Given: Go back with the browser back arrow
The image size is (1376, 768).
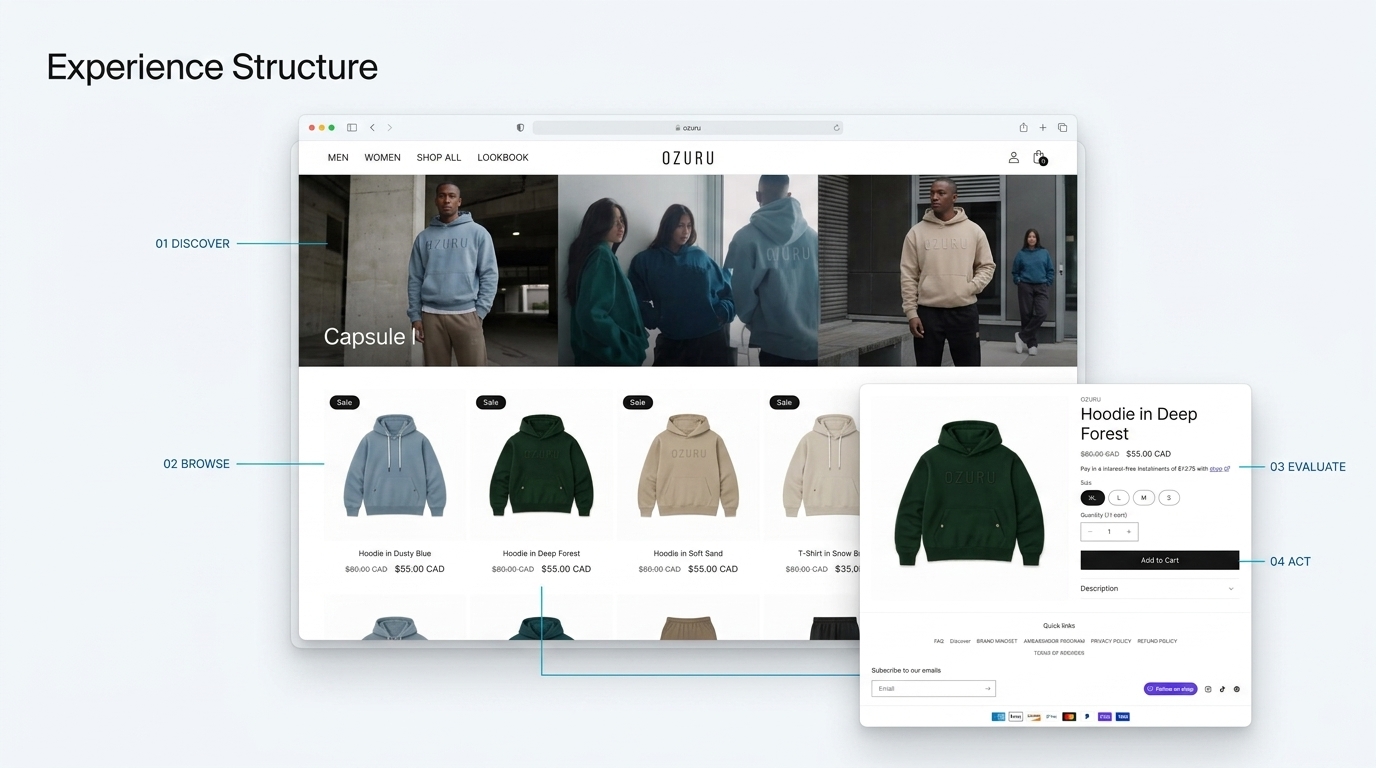Looking at the screenshot, I should click(x=372, y=128).
